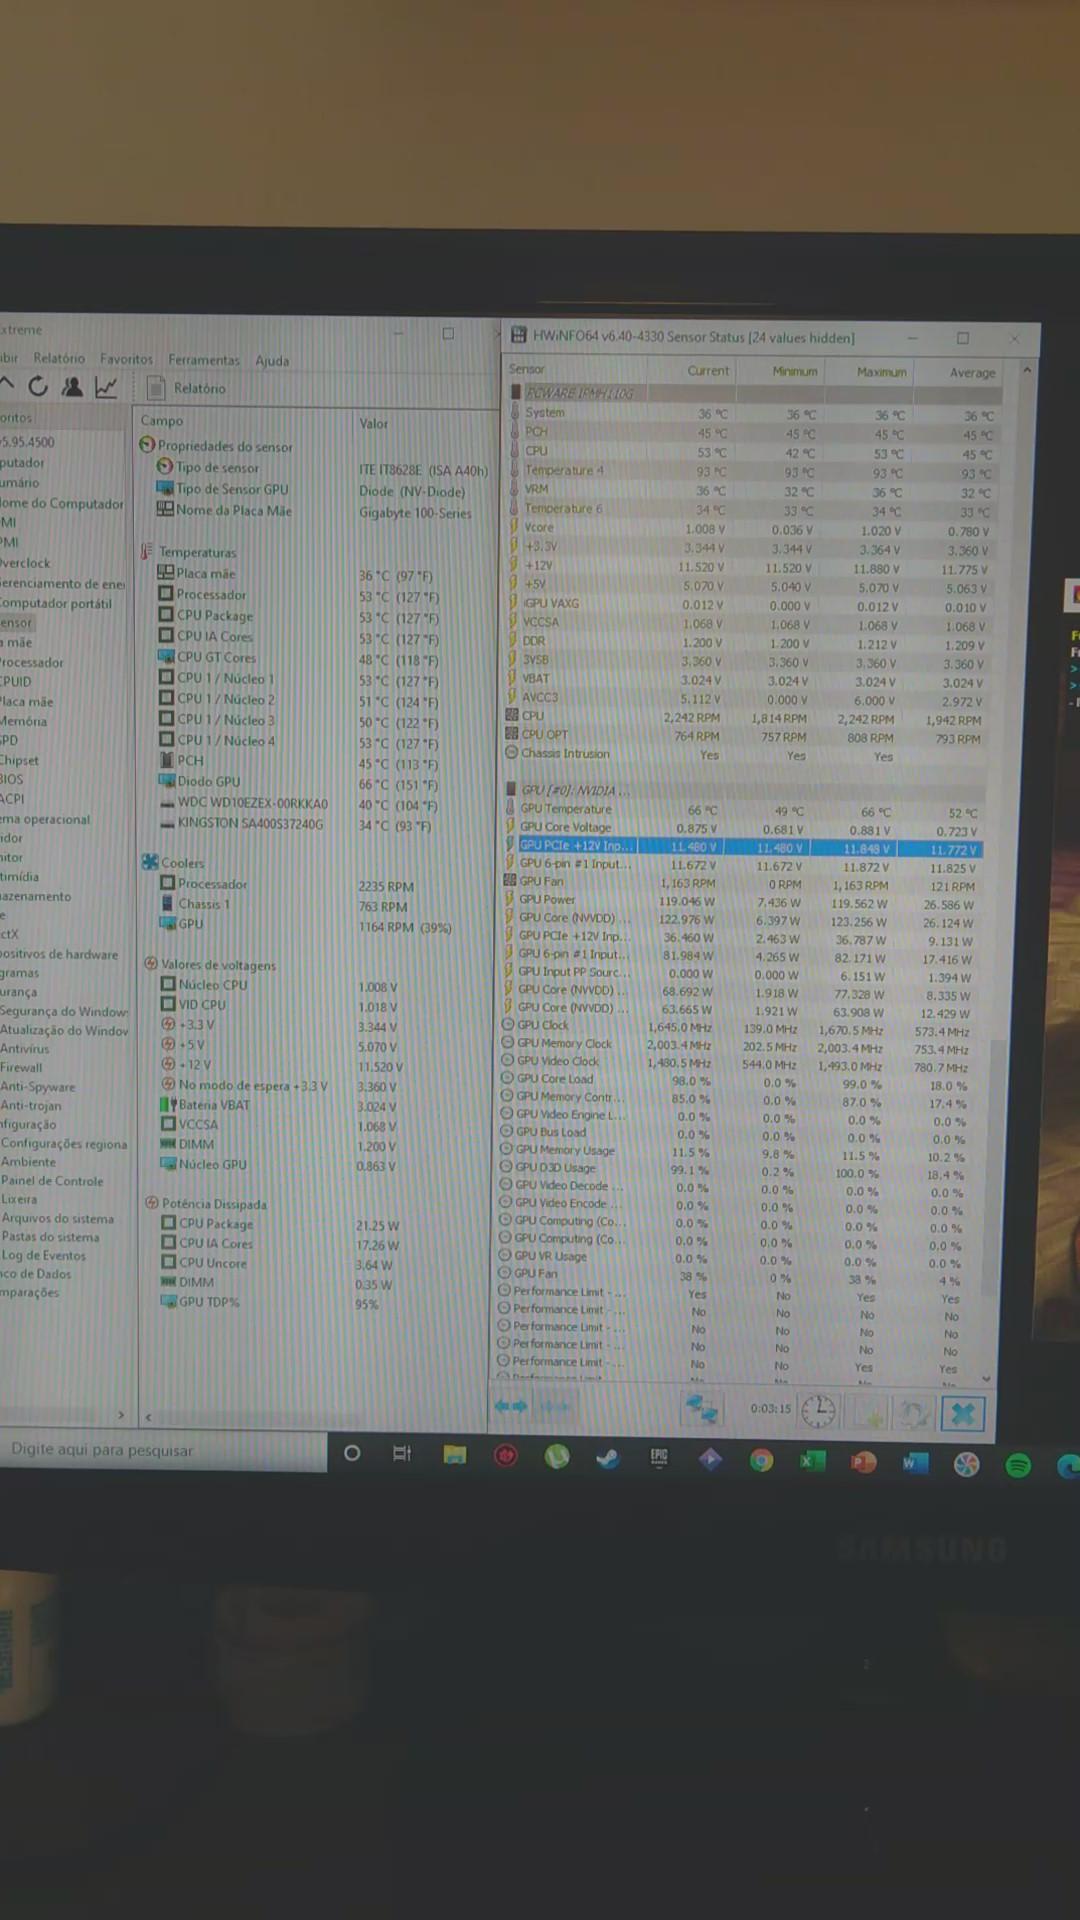This screenshot has width=1080, height=1920.
Task: Click the Maximum column header in HWiNFO
Action: (881, 372)
